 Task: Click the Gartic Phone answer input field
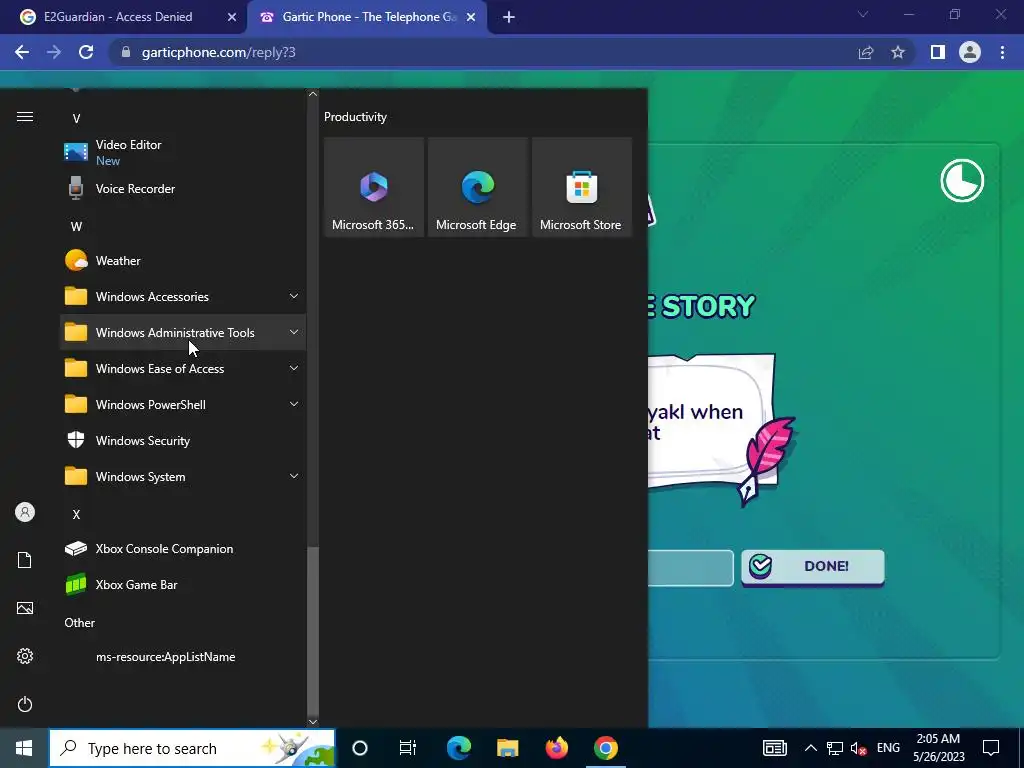(x=690, y=568)
